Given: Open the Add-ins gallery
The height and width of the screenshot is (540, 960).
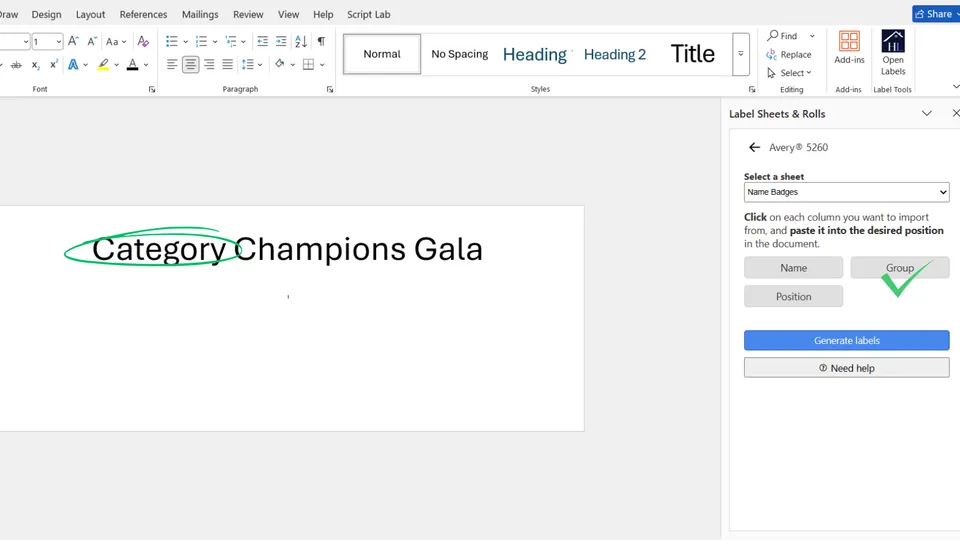Looking at the screenshot, I should pos(849,48).
